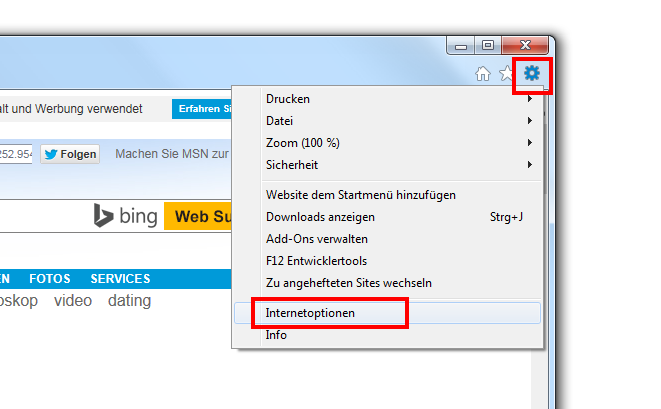
Task: Open Internetoptionen from the menu
Action: (x=310, y=313)
